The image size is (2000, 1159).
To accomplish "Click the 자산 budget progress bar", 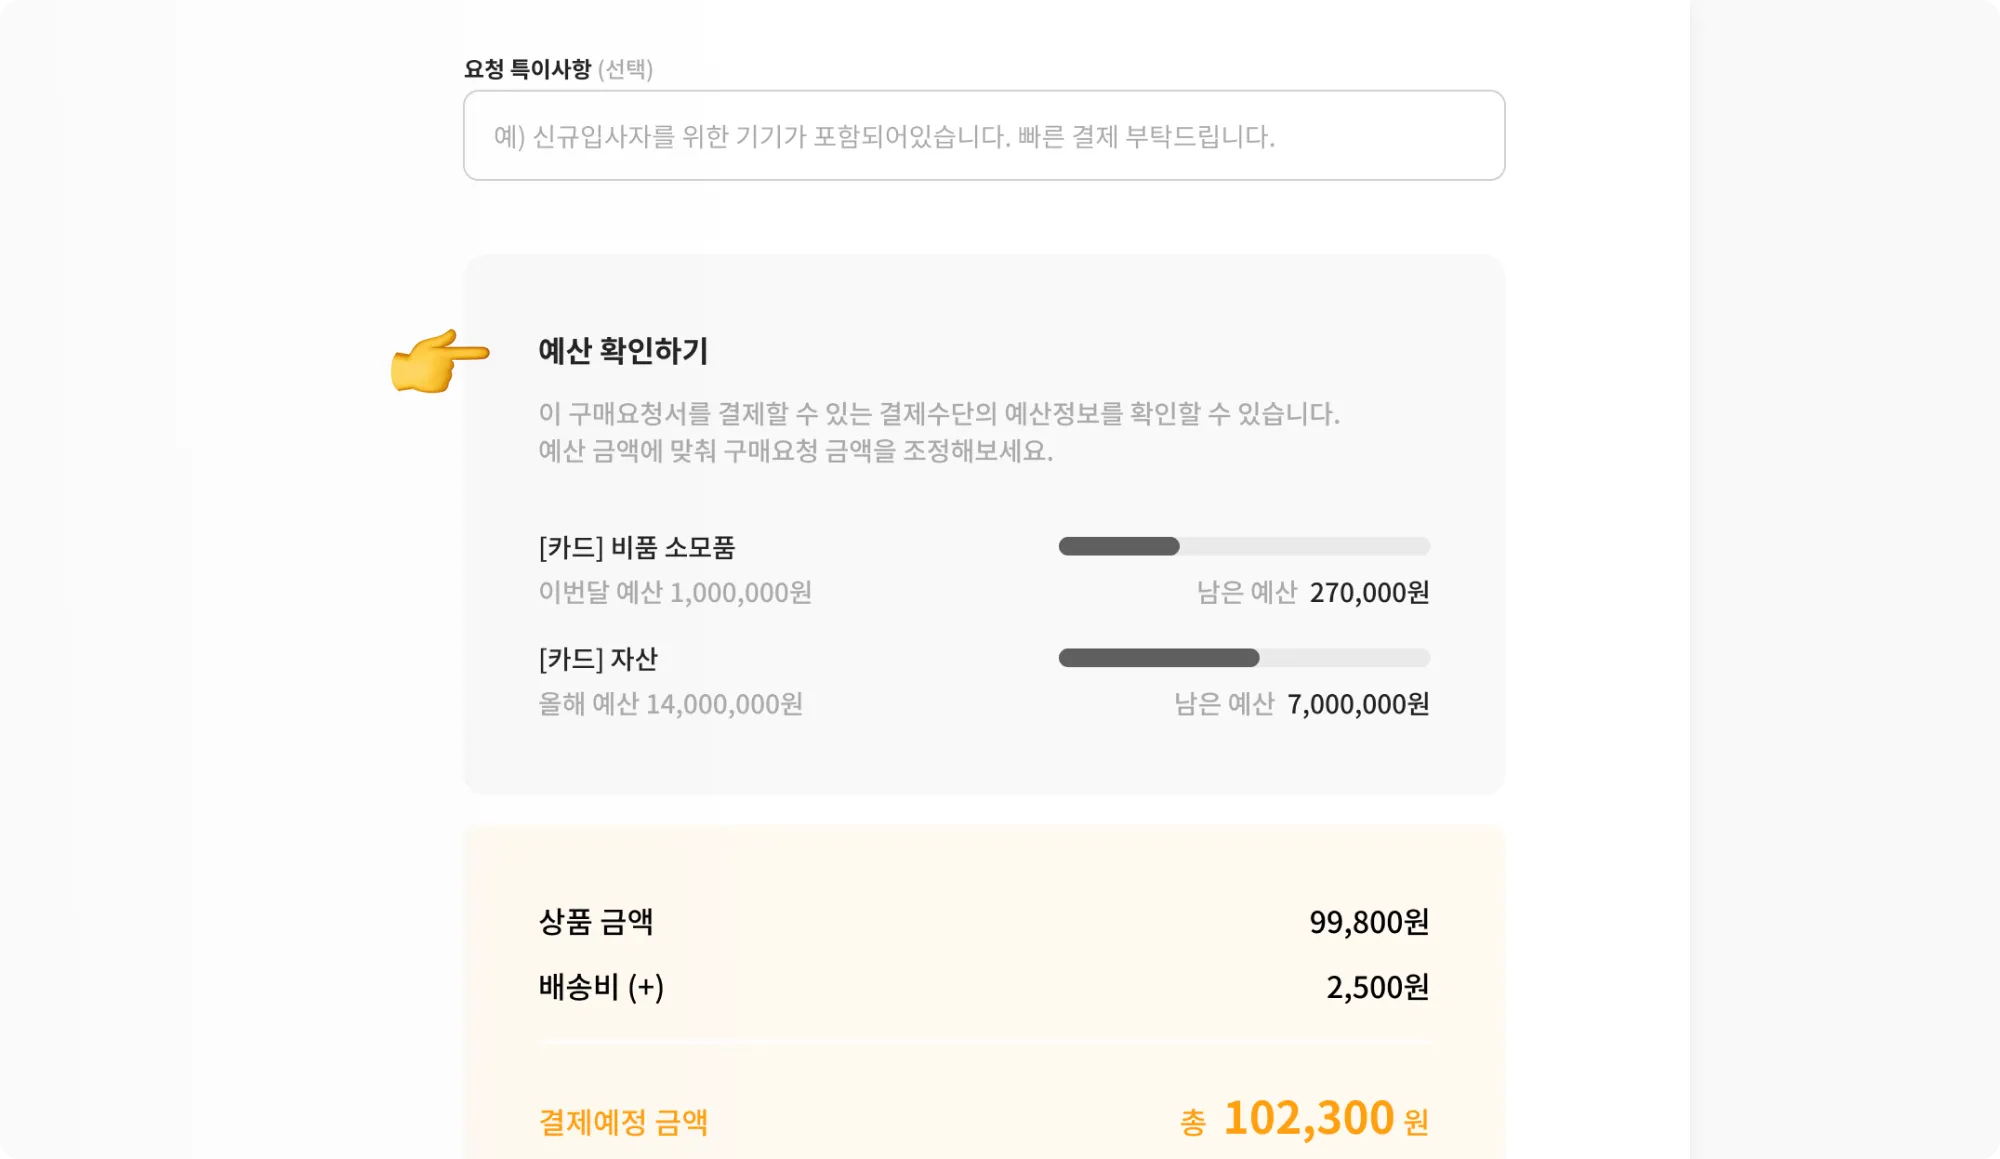I will tap(1243, 658).
